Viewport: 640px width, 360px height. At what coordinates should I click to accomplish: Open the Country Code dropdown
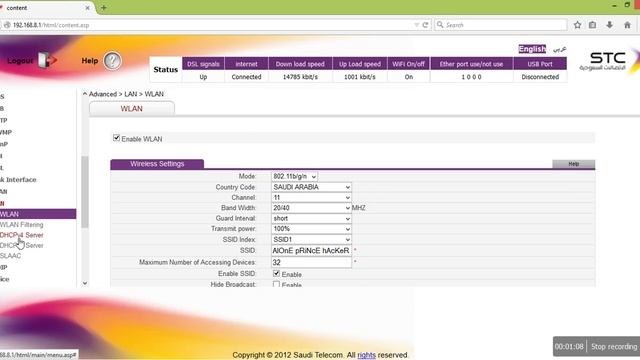[311, 187]
